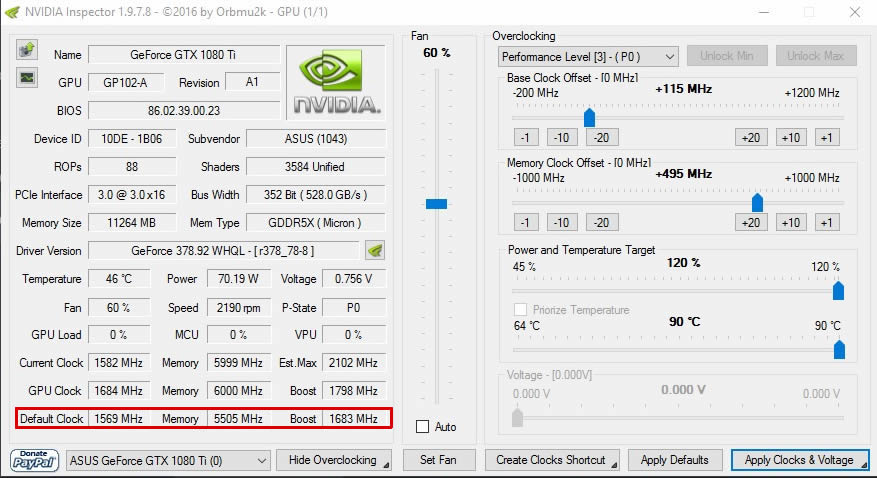Click the Temperature value 46 °C
877x478 pixels.
point(119,278)
